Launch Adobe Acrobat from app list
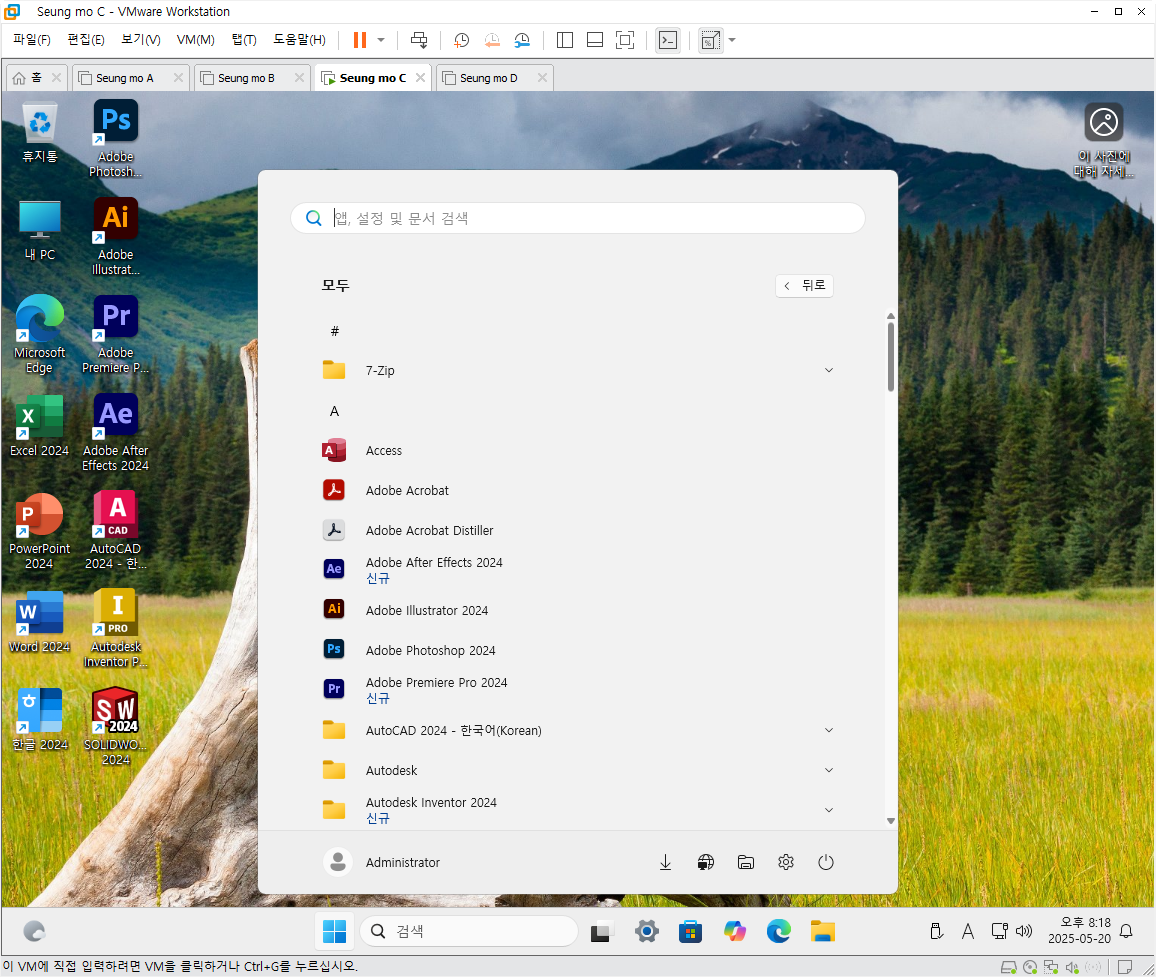The height and width of the screenshot is (977, 1156). pos(579,490)
